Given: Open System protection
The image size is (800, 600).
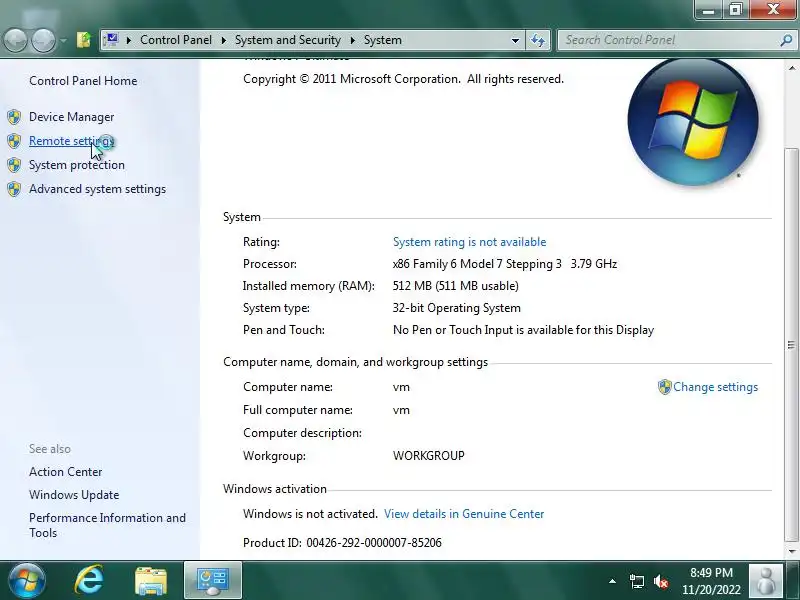Looking at the screenshot, I should (x=77, y=165).
